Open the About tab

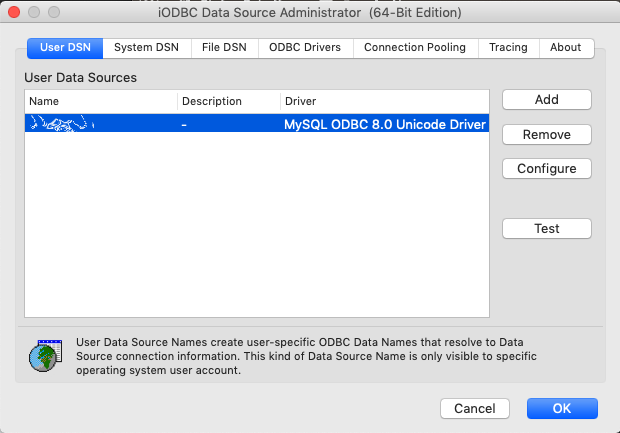(566, 48)
